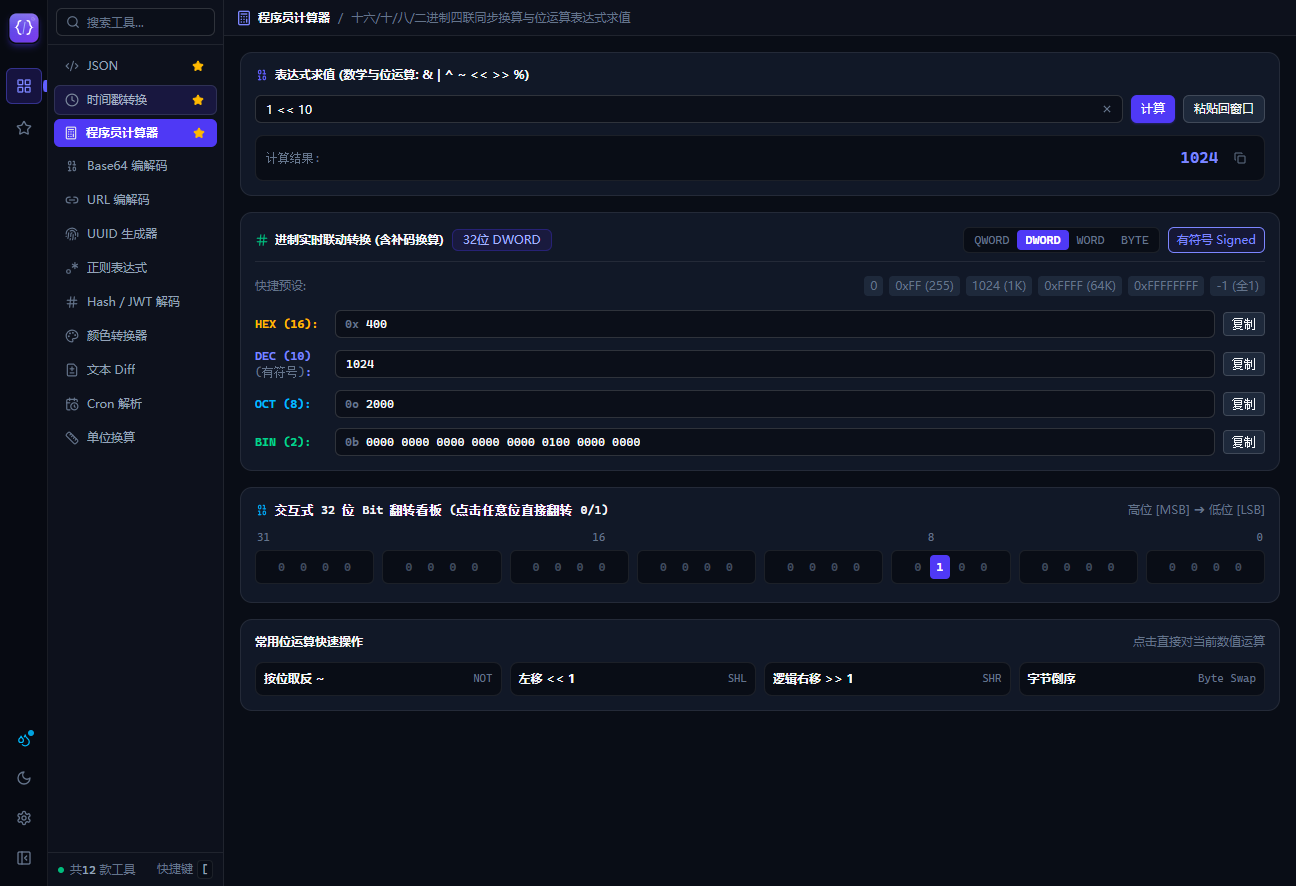Viewport: 1296px width, 886px height.
Task: Click the DEC (10) value input
Action: [x=775, y=364]
